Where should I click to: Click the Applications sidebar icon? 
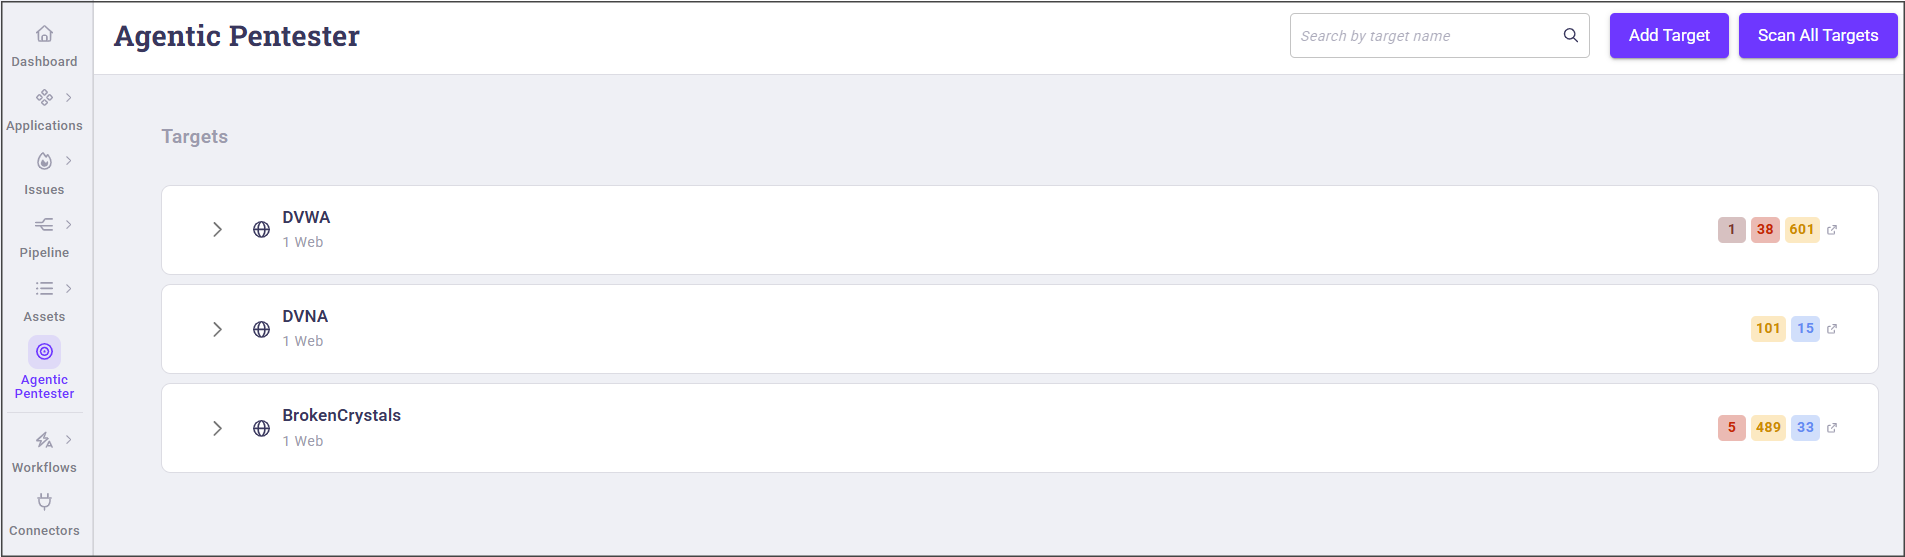pyautogui.click(x=44, y=98)
